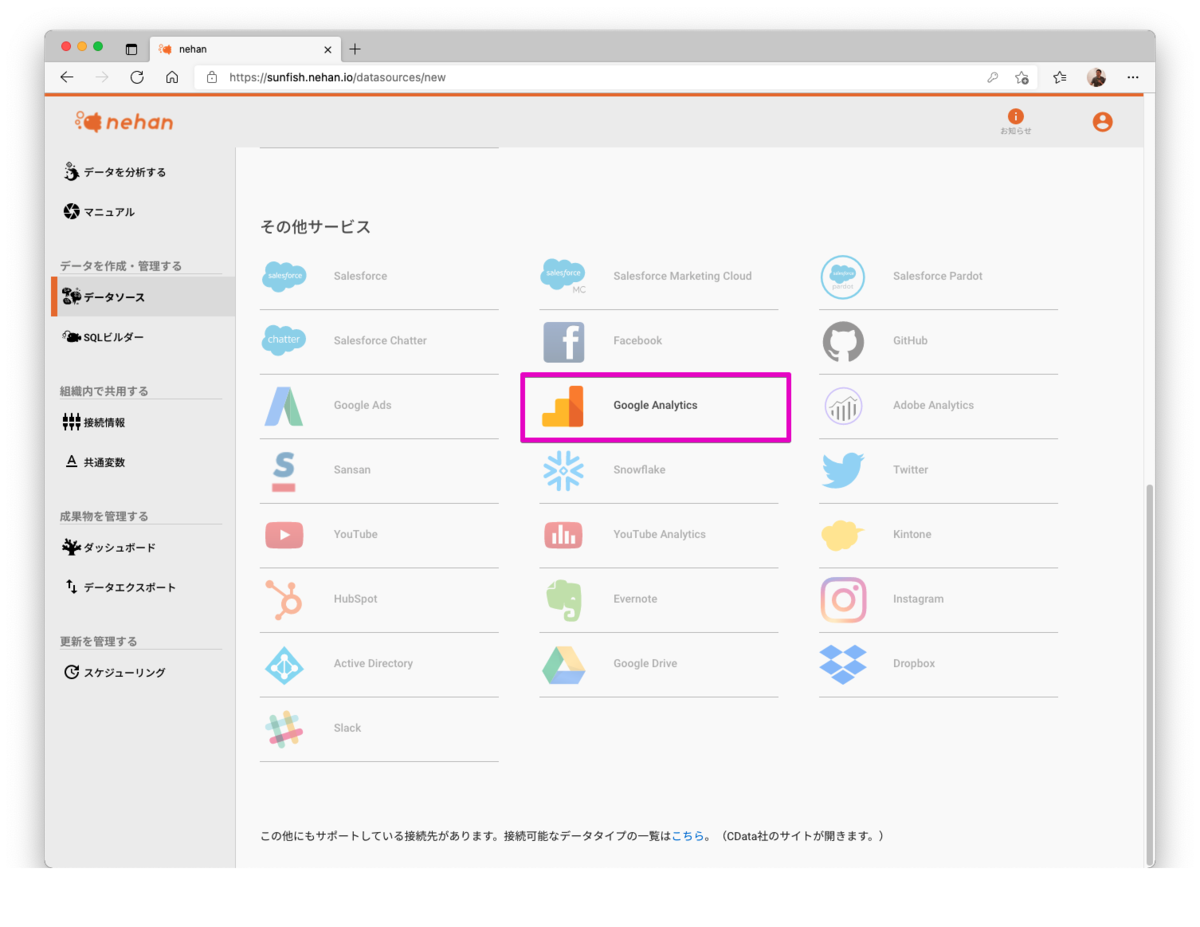Click the Snowflake icon
Viewport: 1200px width, 927px height.
pyautogui.click(x=563, y=471)
